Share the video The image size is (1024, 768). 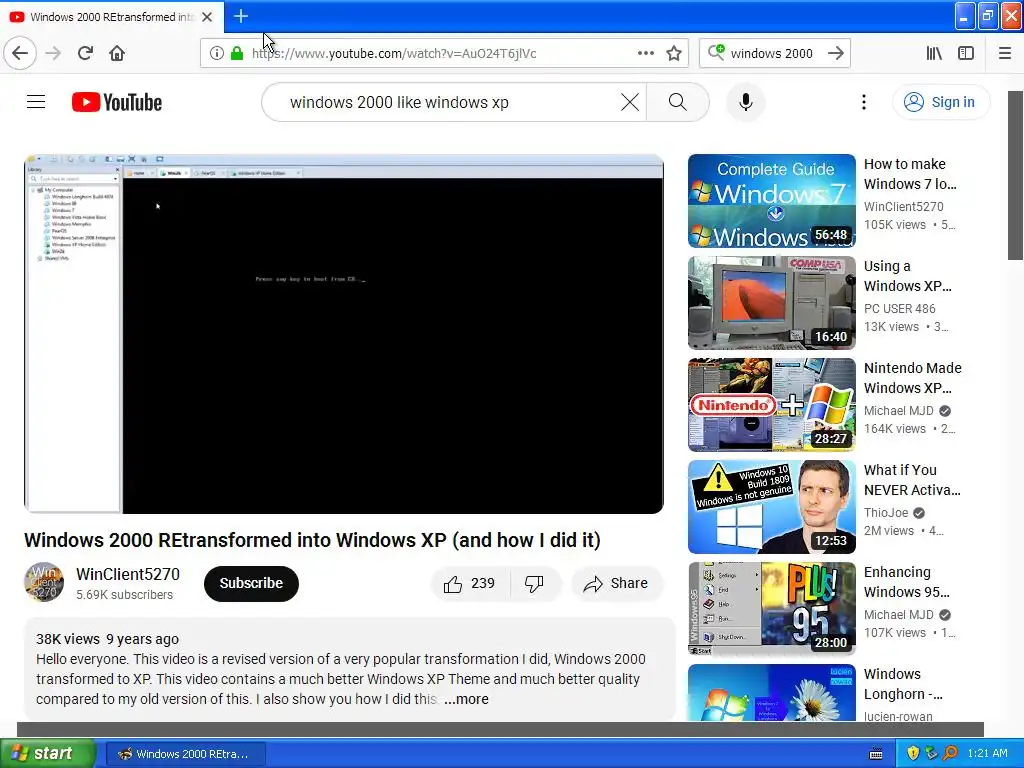(616, 583)
